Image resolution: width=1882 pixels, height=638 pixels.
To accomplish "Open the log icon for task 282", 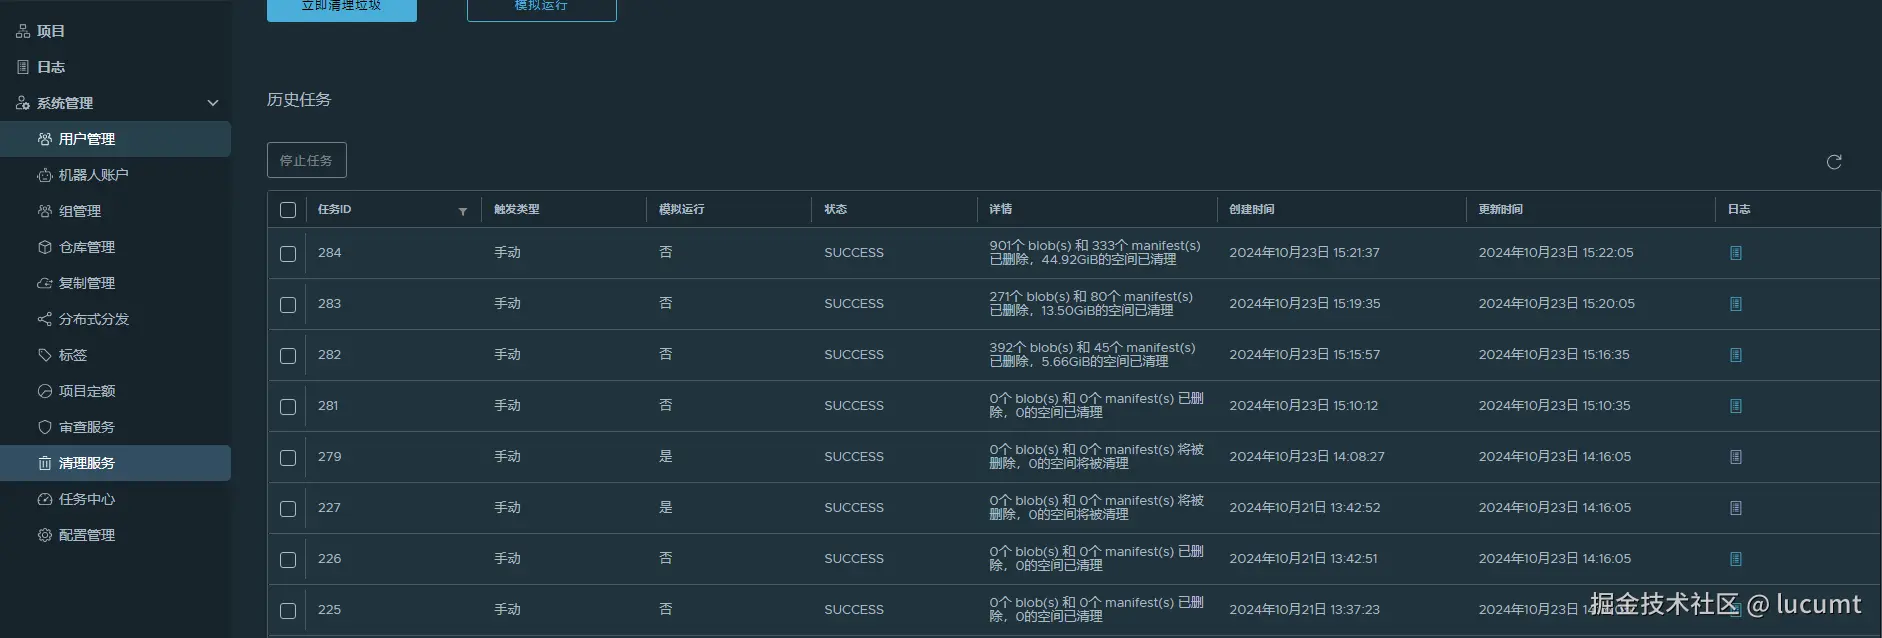I will (1736, 355).
